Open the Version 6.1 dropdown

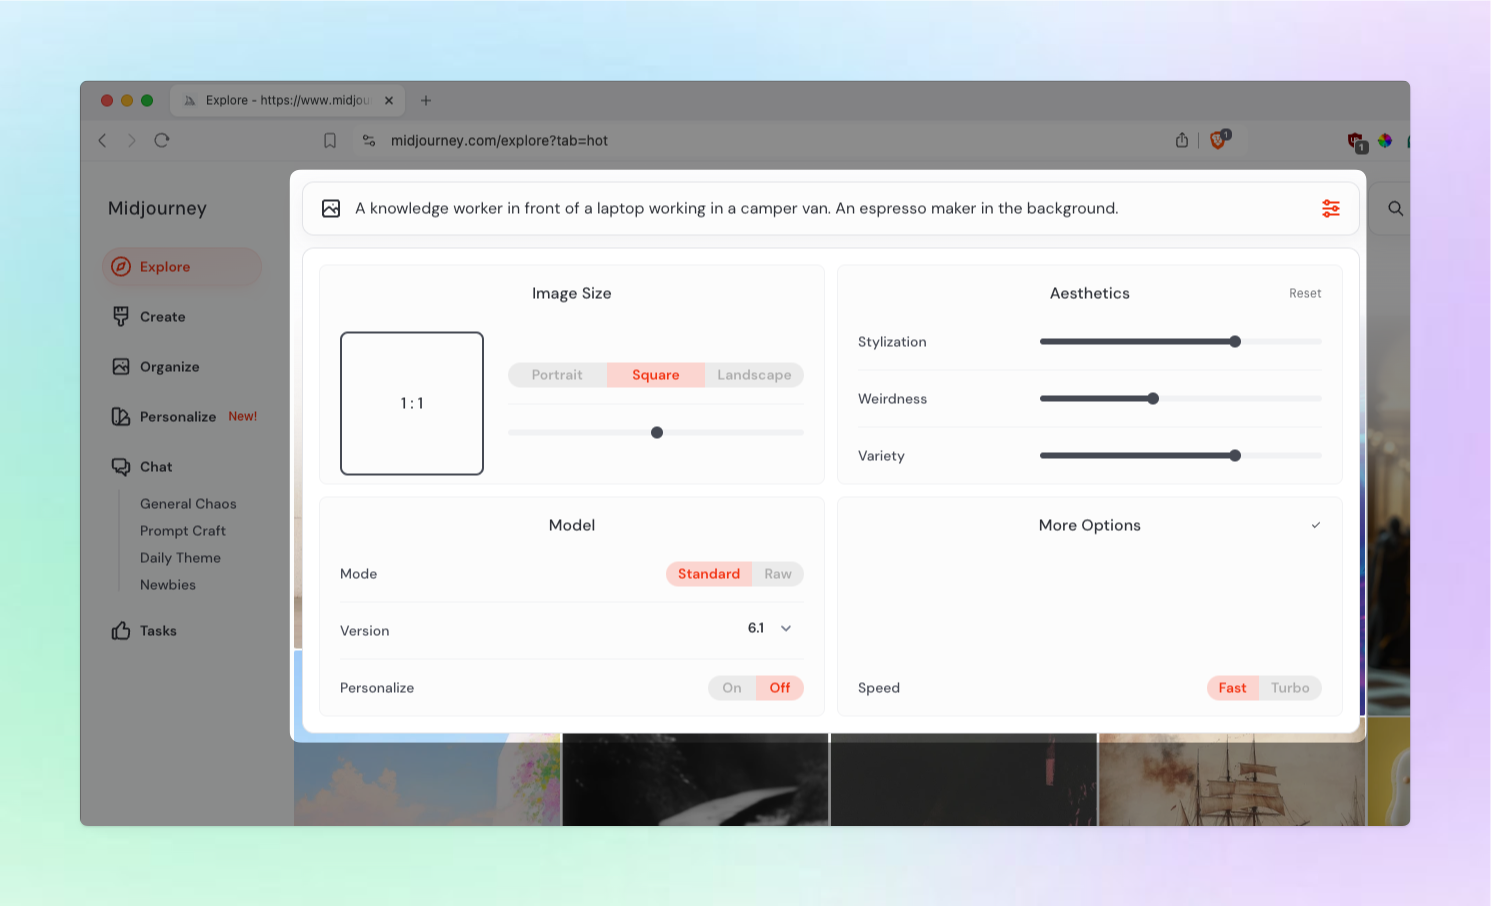pyautogui.click(x=770, y=628)
